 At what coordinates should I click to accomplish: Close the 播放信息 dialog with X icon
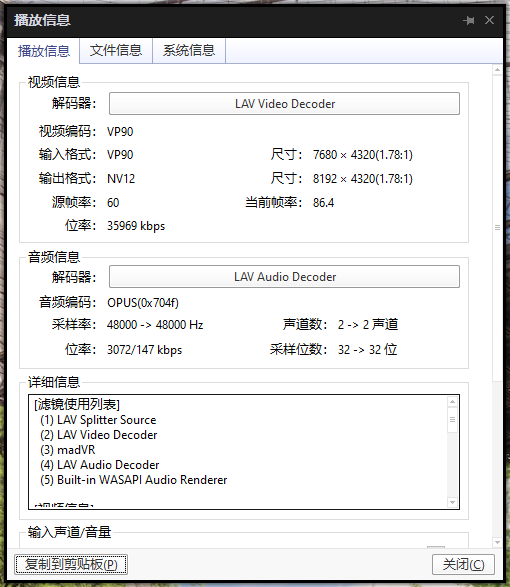coord(489,20)
